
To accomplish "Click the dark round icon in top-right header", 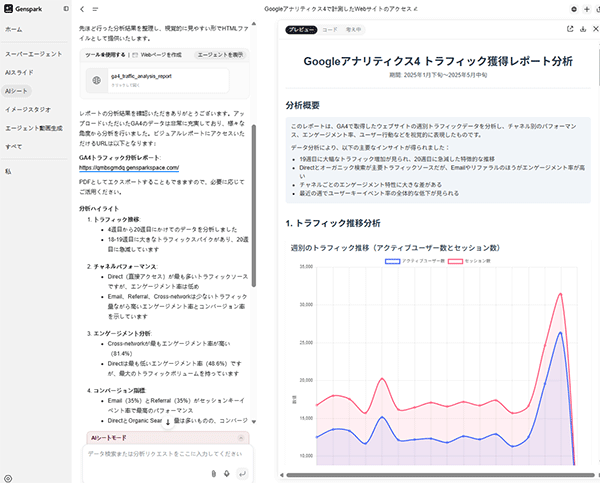I will [574, 9].
